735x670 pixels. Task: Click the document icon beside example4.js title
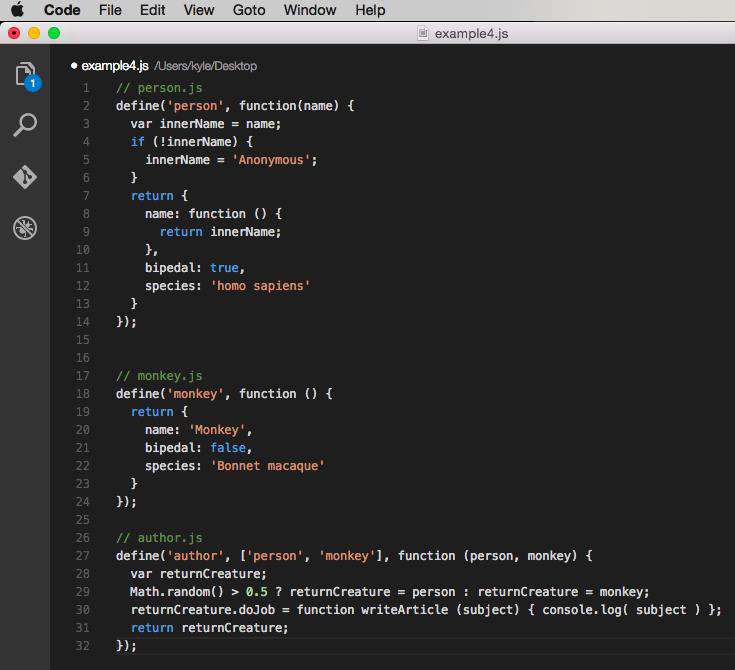point(423,33)
